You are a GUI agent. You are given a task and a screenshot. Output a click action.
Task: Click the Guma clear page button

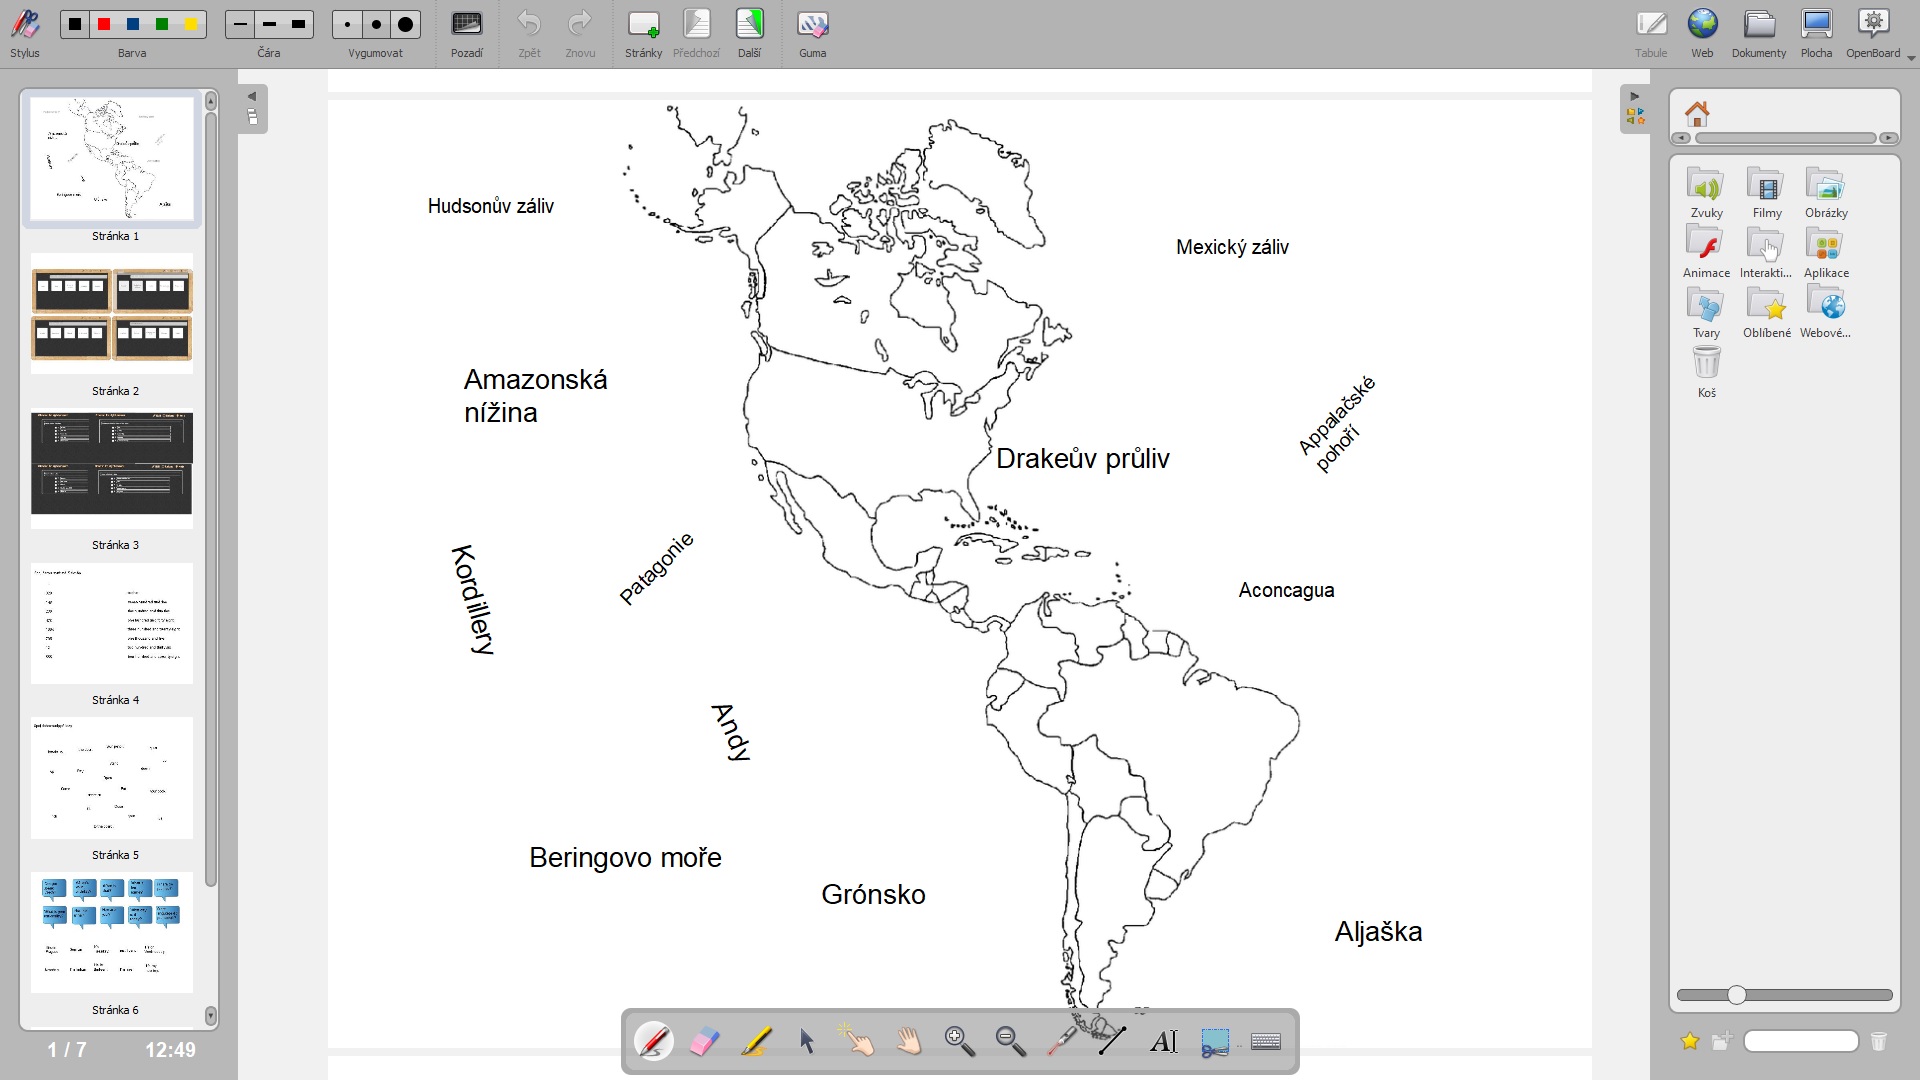click(814, 33)
